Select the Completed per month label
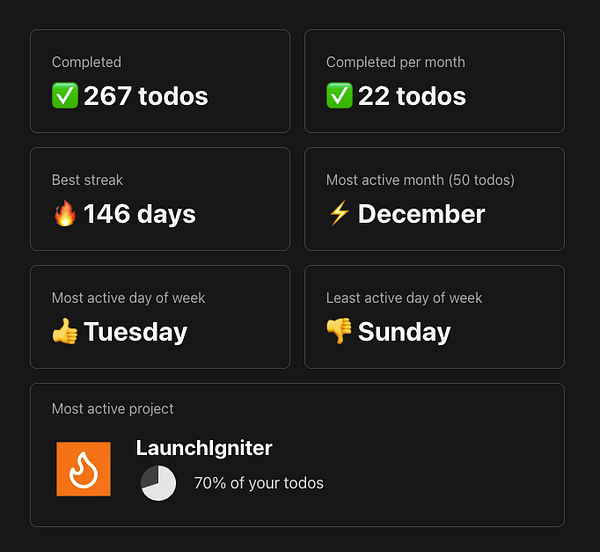Screen dimensions: 600x552 tap(395, 62)
